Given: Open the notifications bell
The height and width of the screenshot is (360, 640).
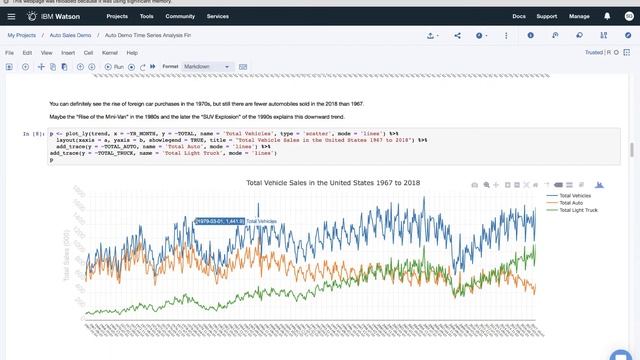Looking at the screenshot, I should pos(607,16).
